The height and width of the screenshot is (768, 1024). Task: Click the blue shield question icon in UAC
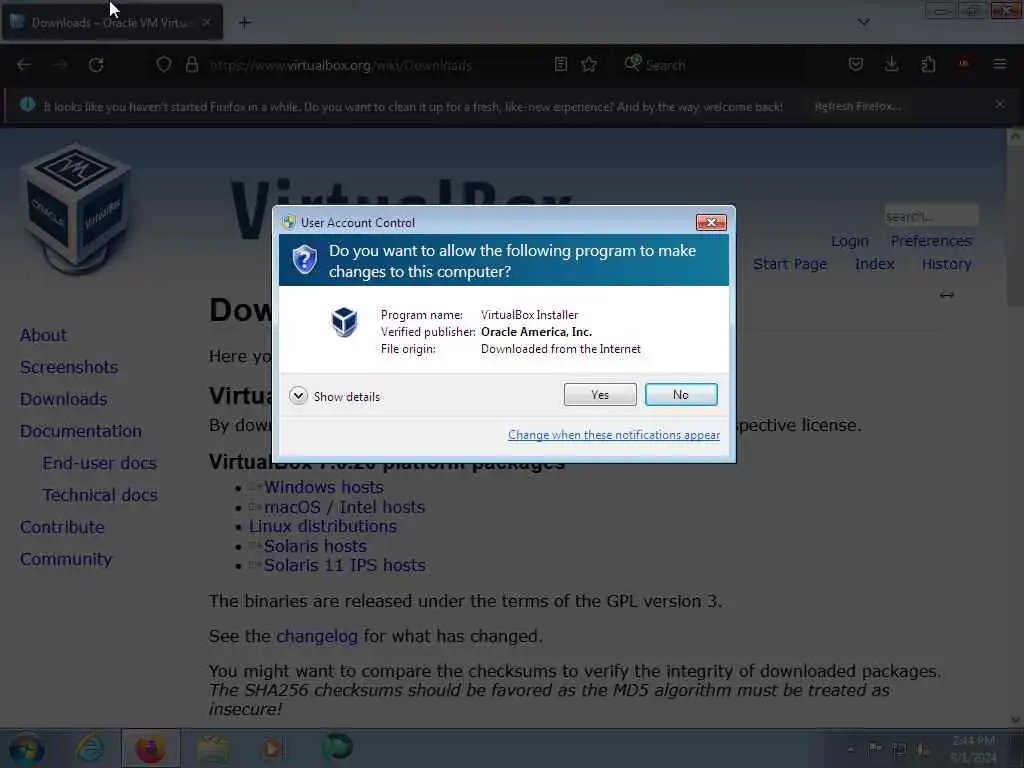tap(304, 259)
